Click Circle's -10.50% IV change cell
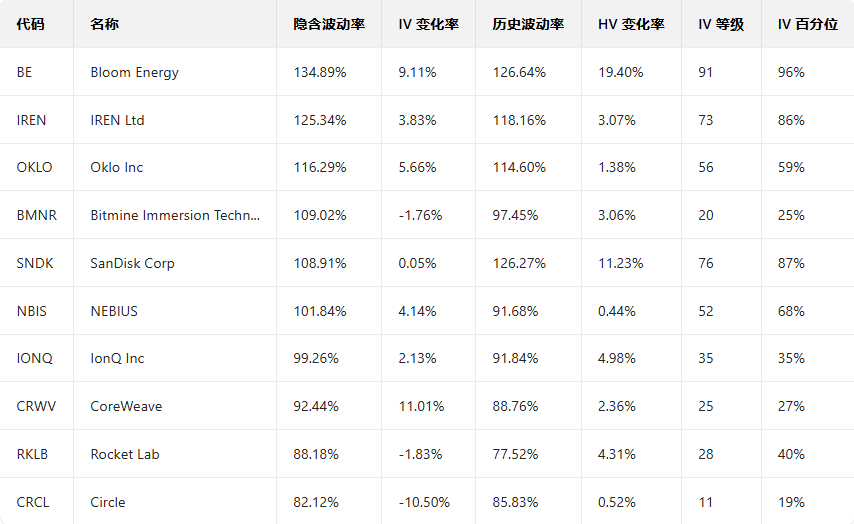This screenshot has width=854, height=524. pos(424,502)
